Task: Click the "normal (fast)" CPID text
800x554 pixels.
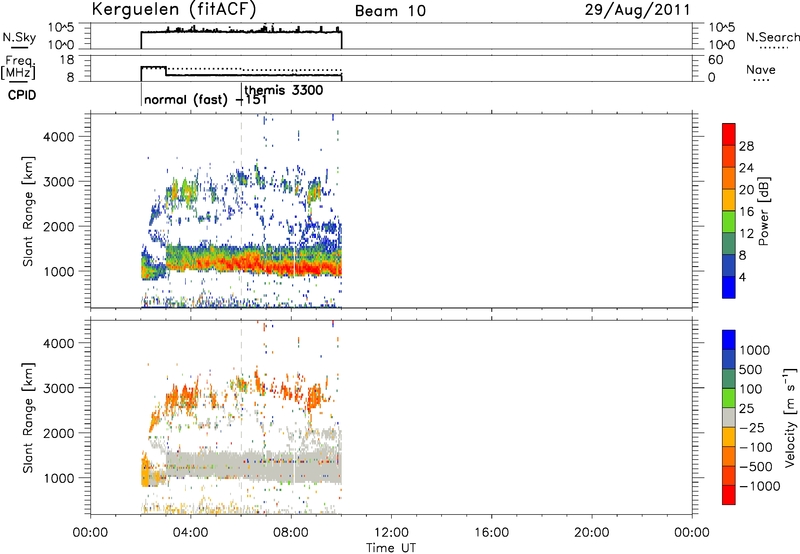Action: coord(186,99)
